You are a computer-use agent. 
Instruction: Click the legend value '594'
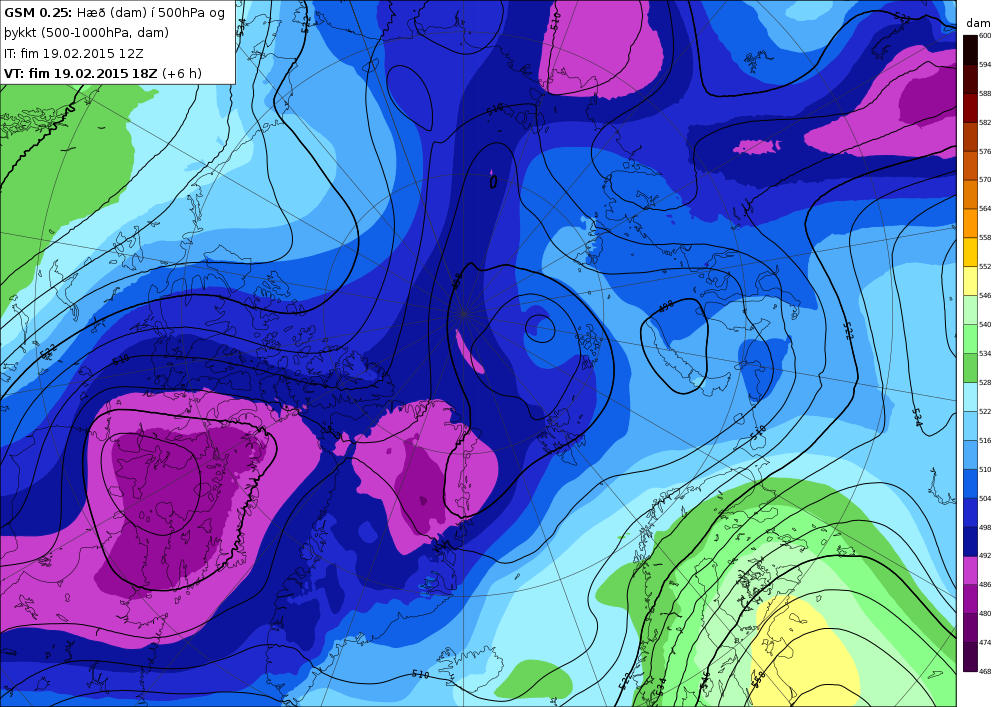coord(985,64)
